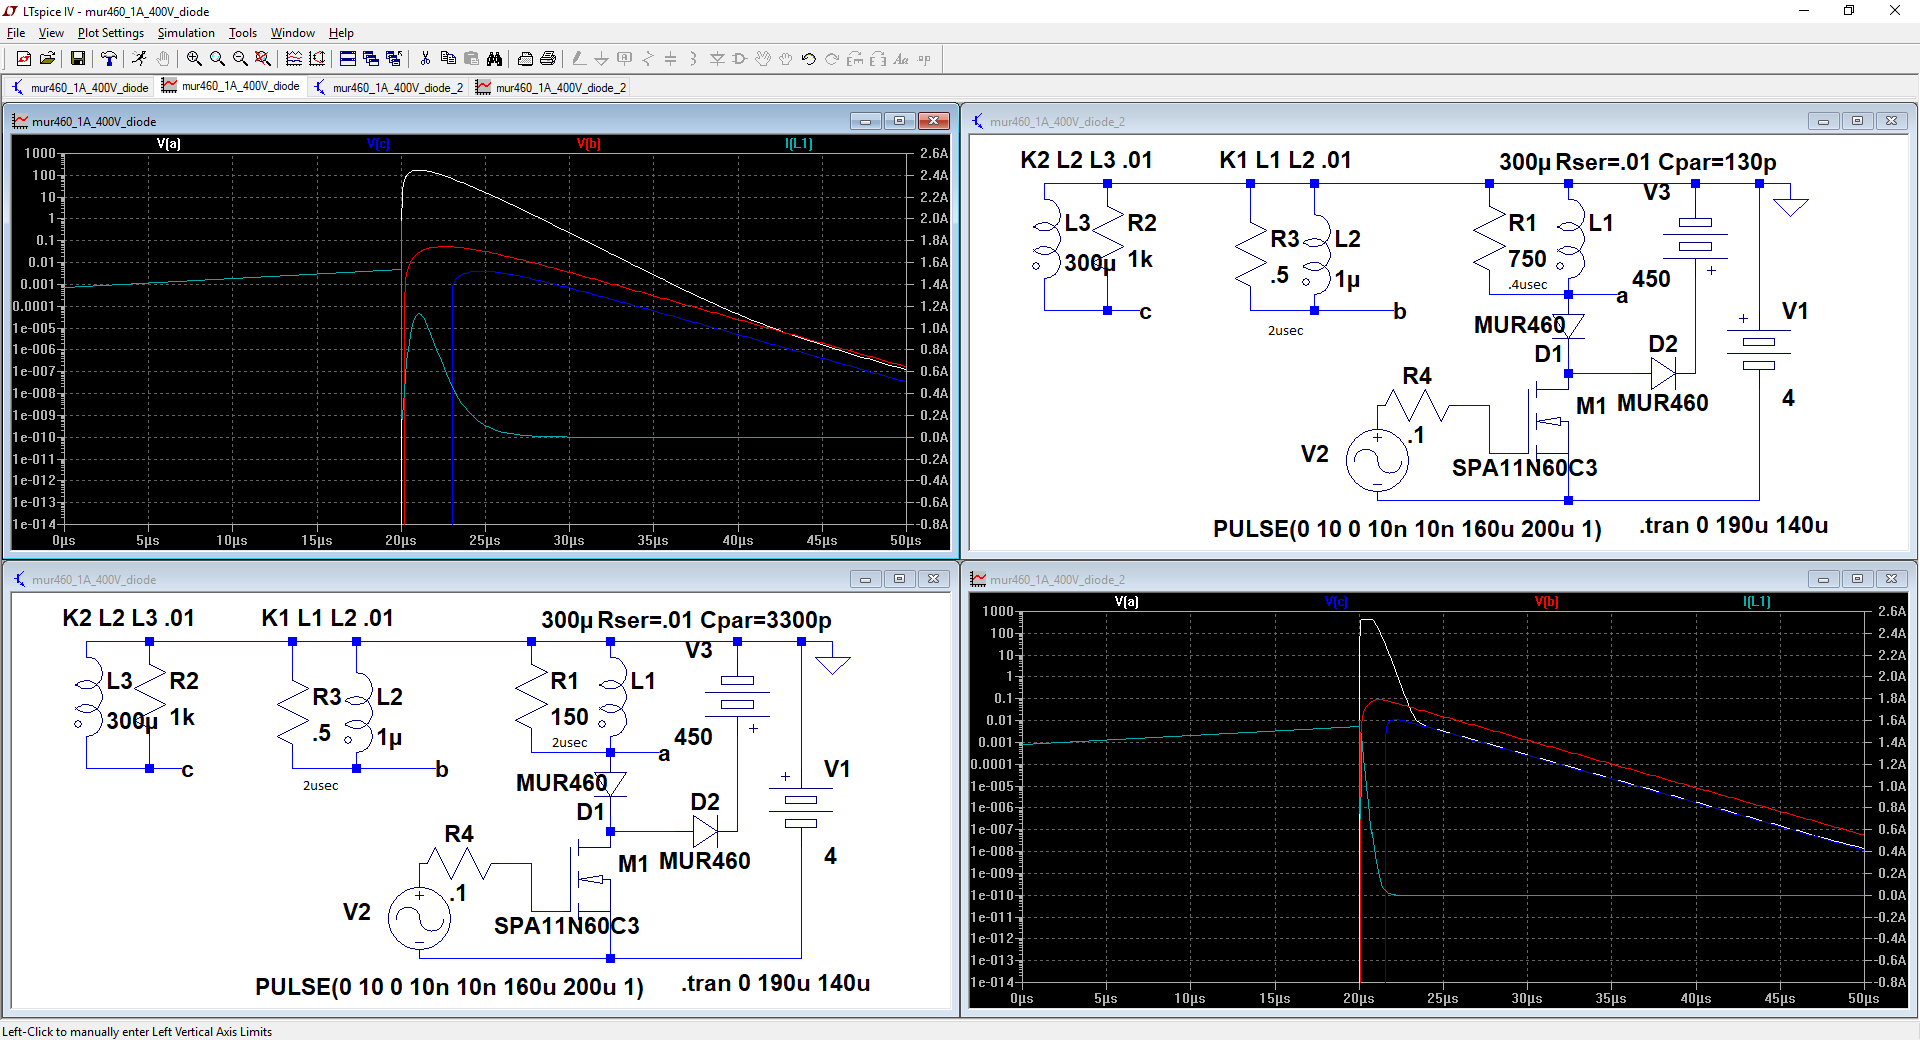1920x1040 pixels.
Task: Select the Inductor tool icon
Action: (x=693, y=59)
